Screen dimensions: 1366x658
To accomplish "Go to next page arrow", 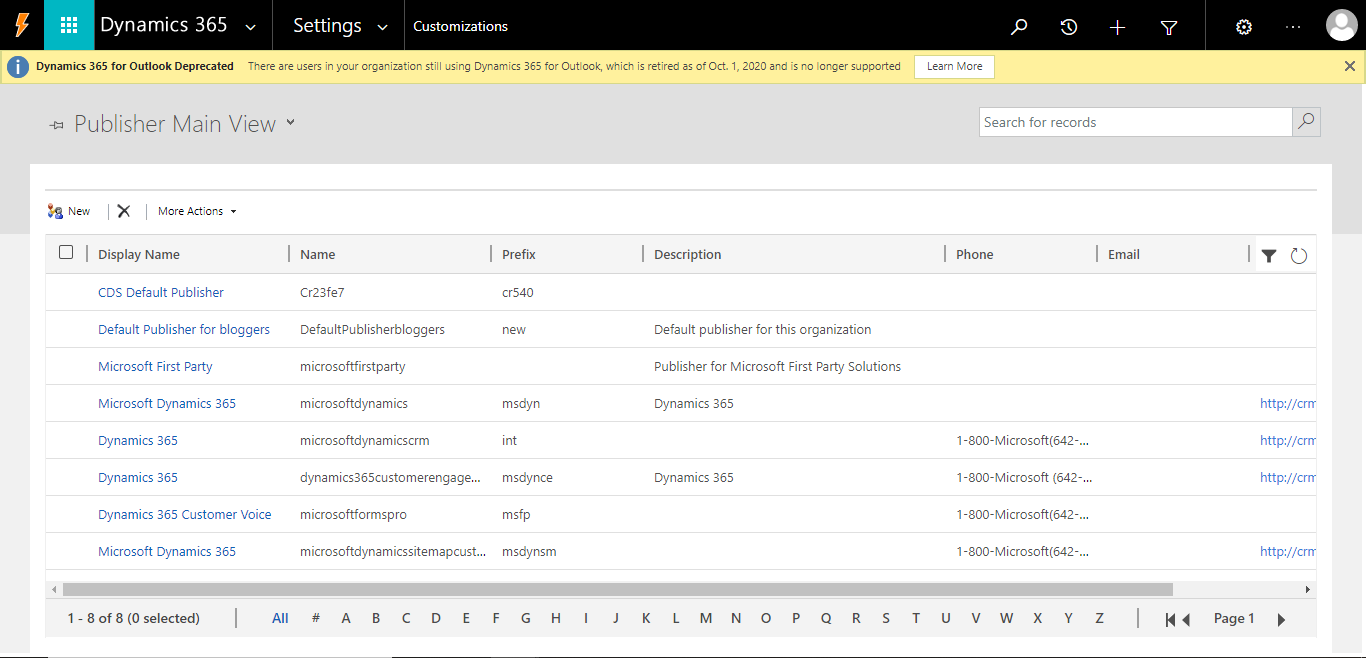I will pos(1281,620).
